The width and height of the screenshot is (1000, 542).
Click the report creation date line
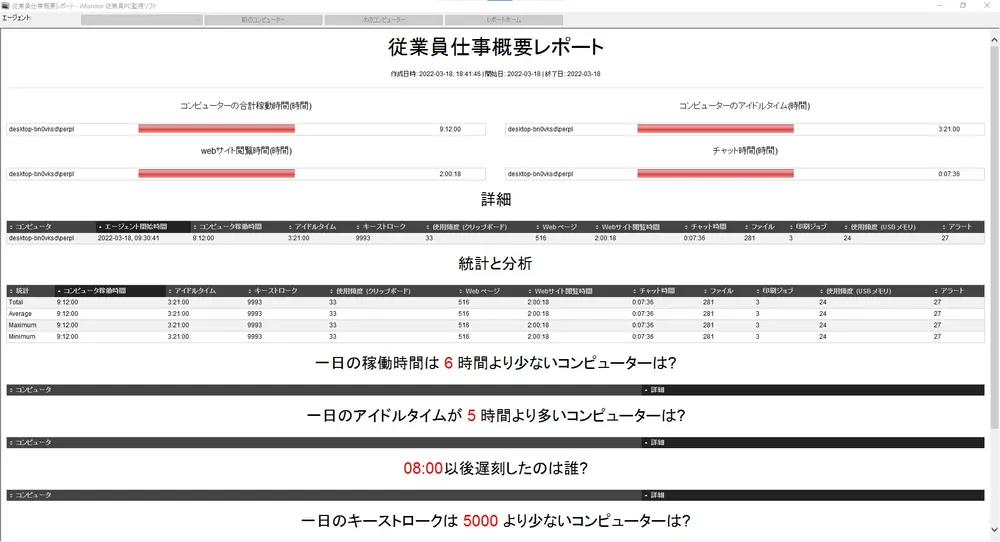point(496,74)
